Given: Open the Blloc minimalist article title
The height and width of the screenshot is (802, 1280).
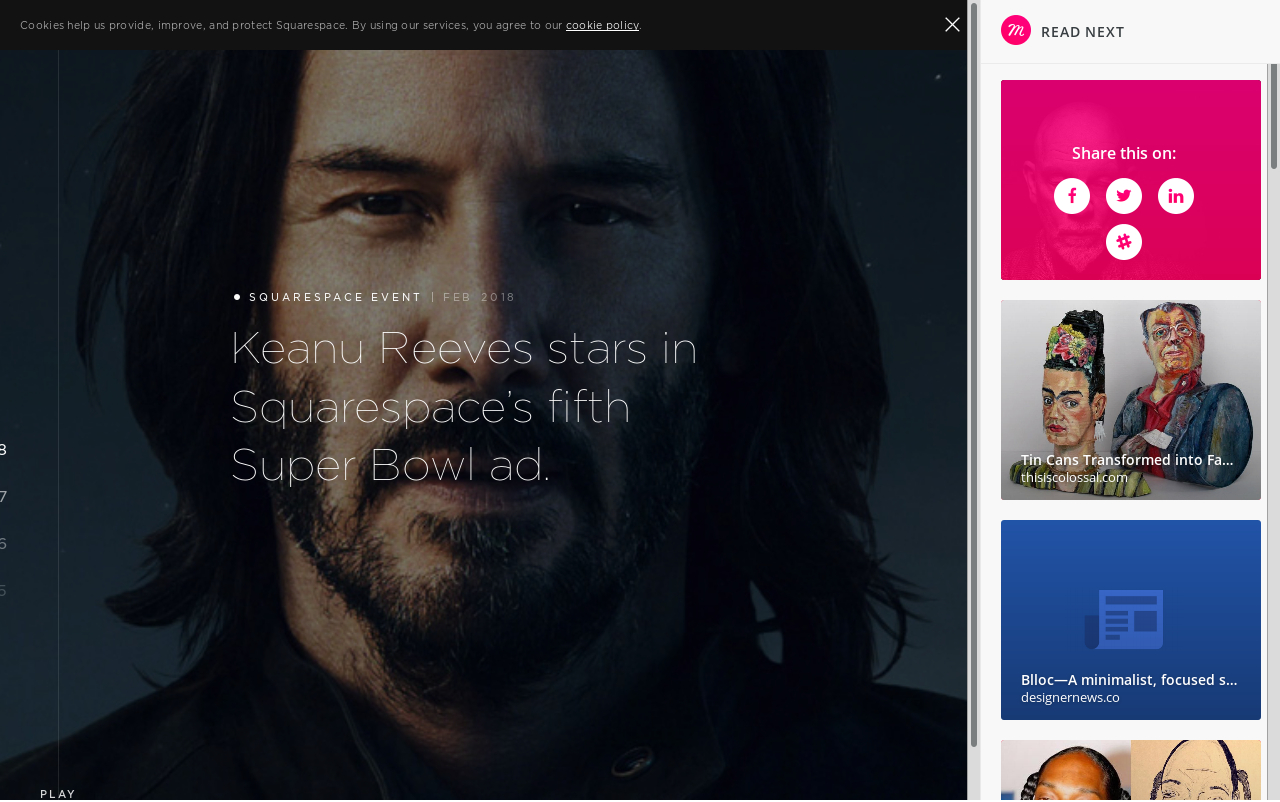Looking at the screenshot, I should [x=1129, y=680].
